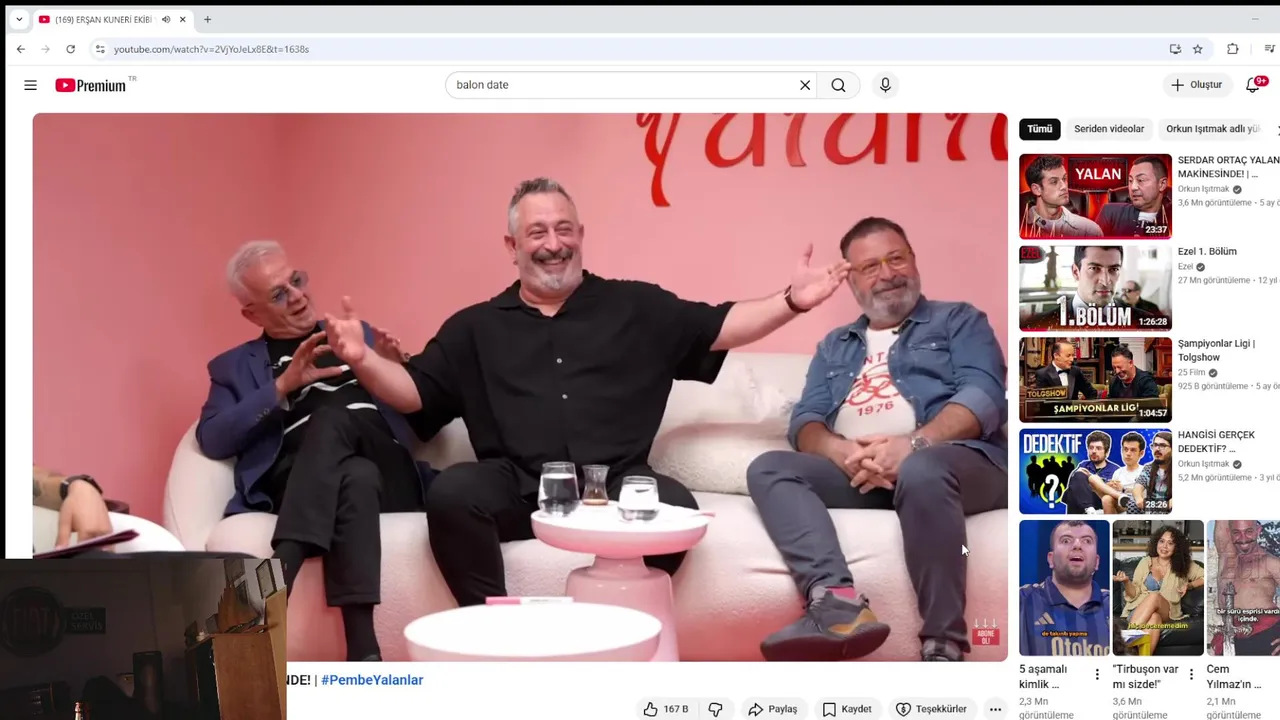Image resolution: width=1280 pixels, height=720 pixels.
Task: Click the browser address bar URL
Action: (x=211, y=49)
